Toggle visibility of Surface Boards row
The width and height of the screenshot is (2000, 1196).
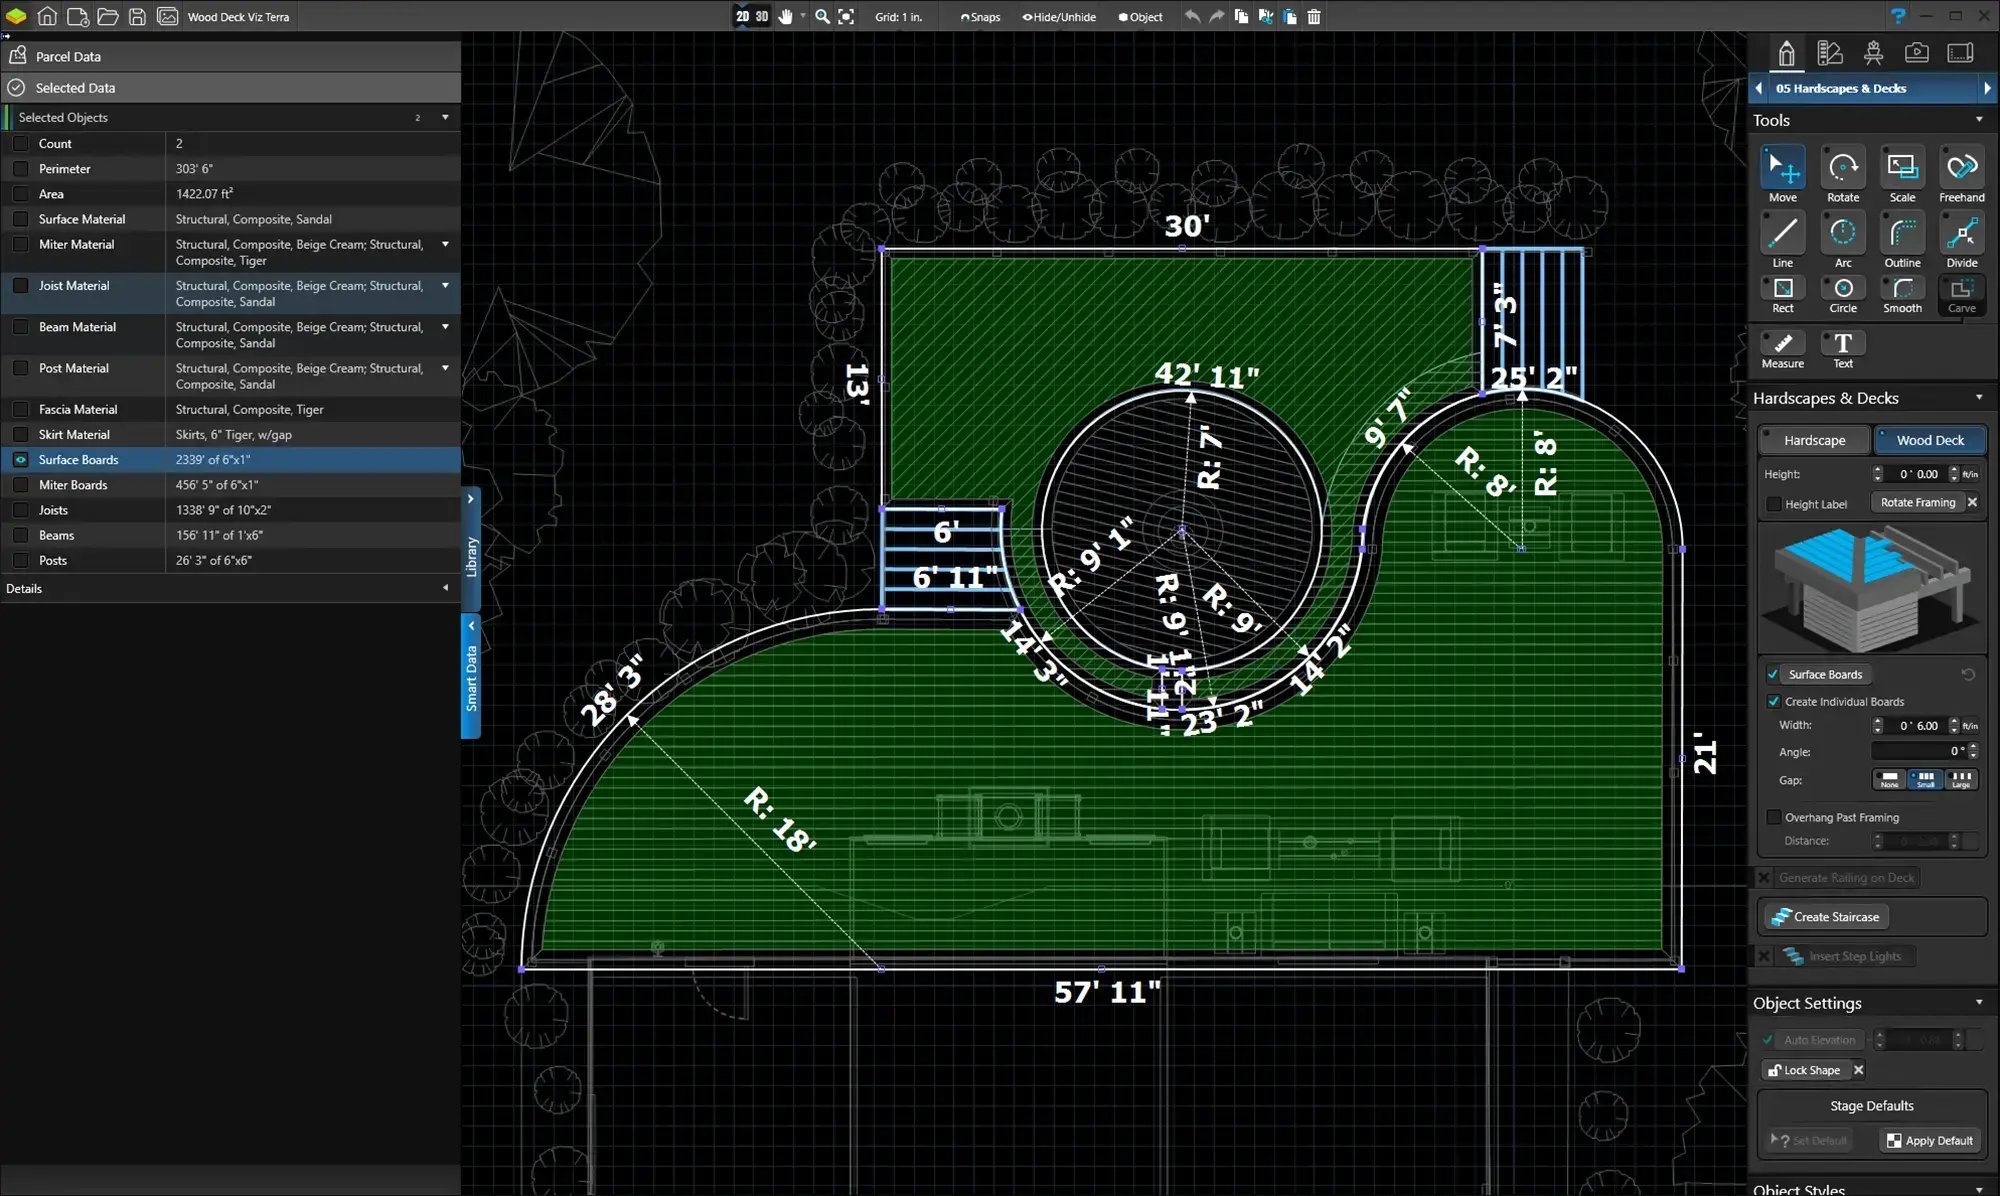pyautogui.click(x=20, y=459)
